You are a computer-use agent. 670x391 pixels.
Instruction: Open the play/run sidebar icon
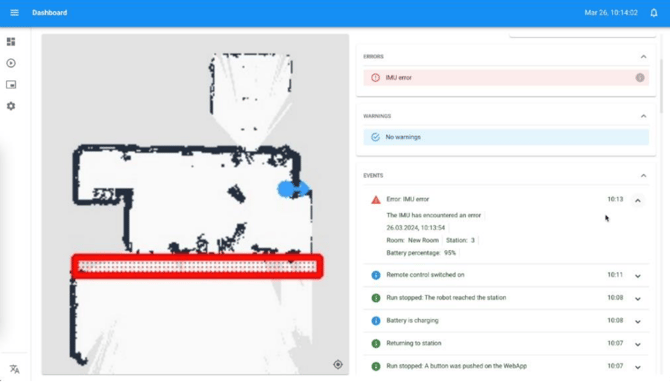click(x=11, y=63)
